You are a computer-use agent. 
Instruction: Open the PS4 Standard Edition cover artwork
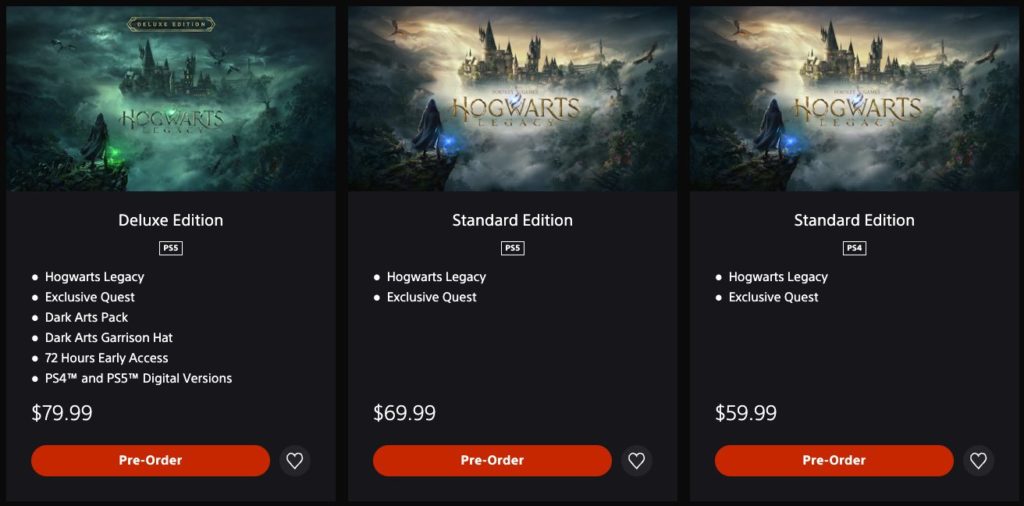pyautogui.click(x=854, y=99)
